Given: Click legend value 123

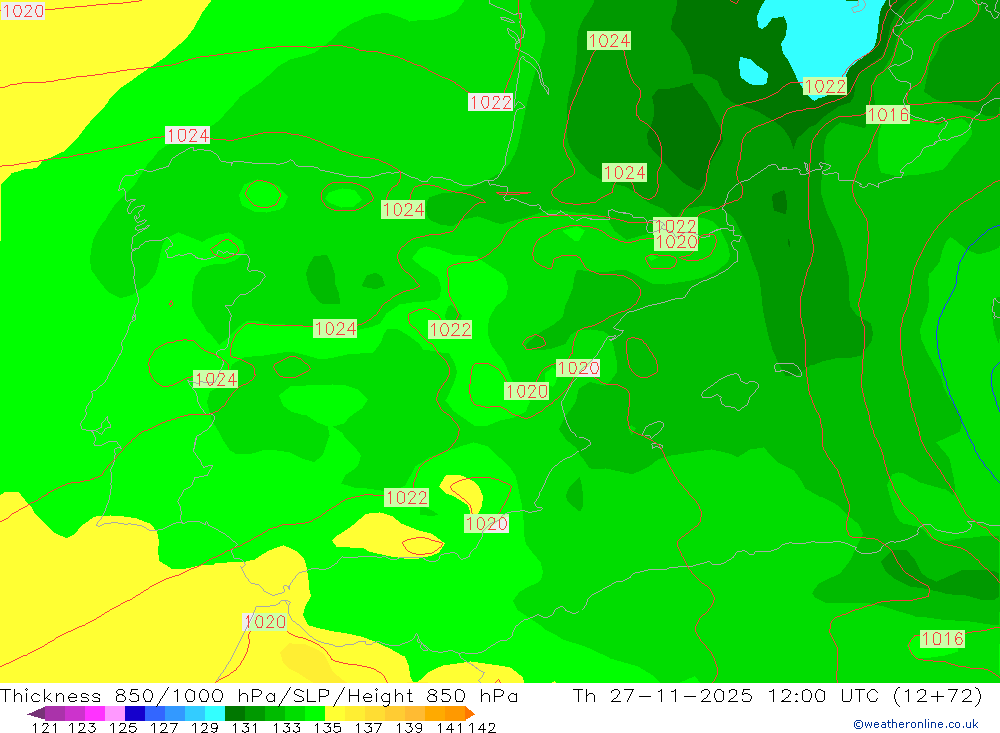Looking at the screenshot, I should point(82,727).
